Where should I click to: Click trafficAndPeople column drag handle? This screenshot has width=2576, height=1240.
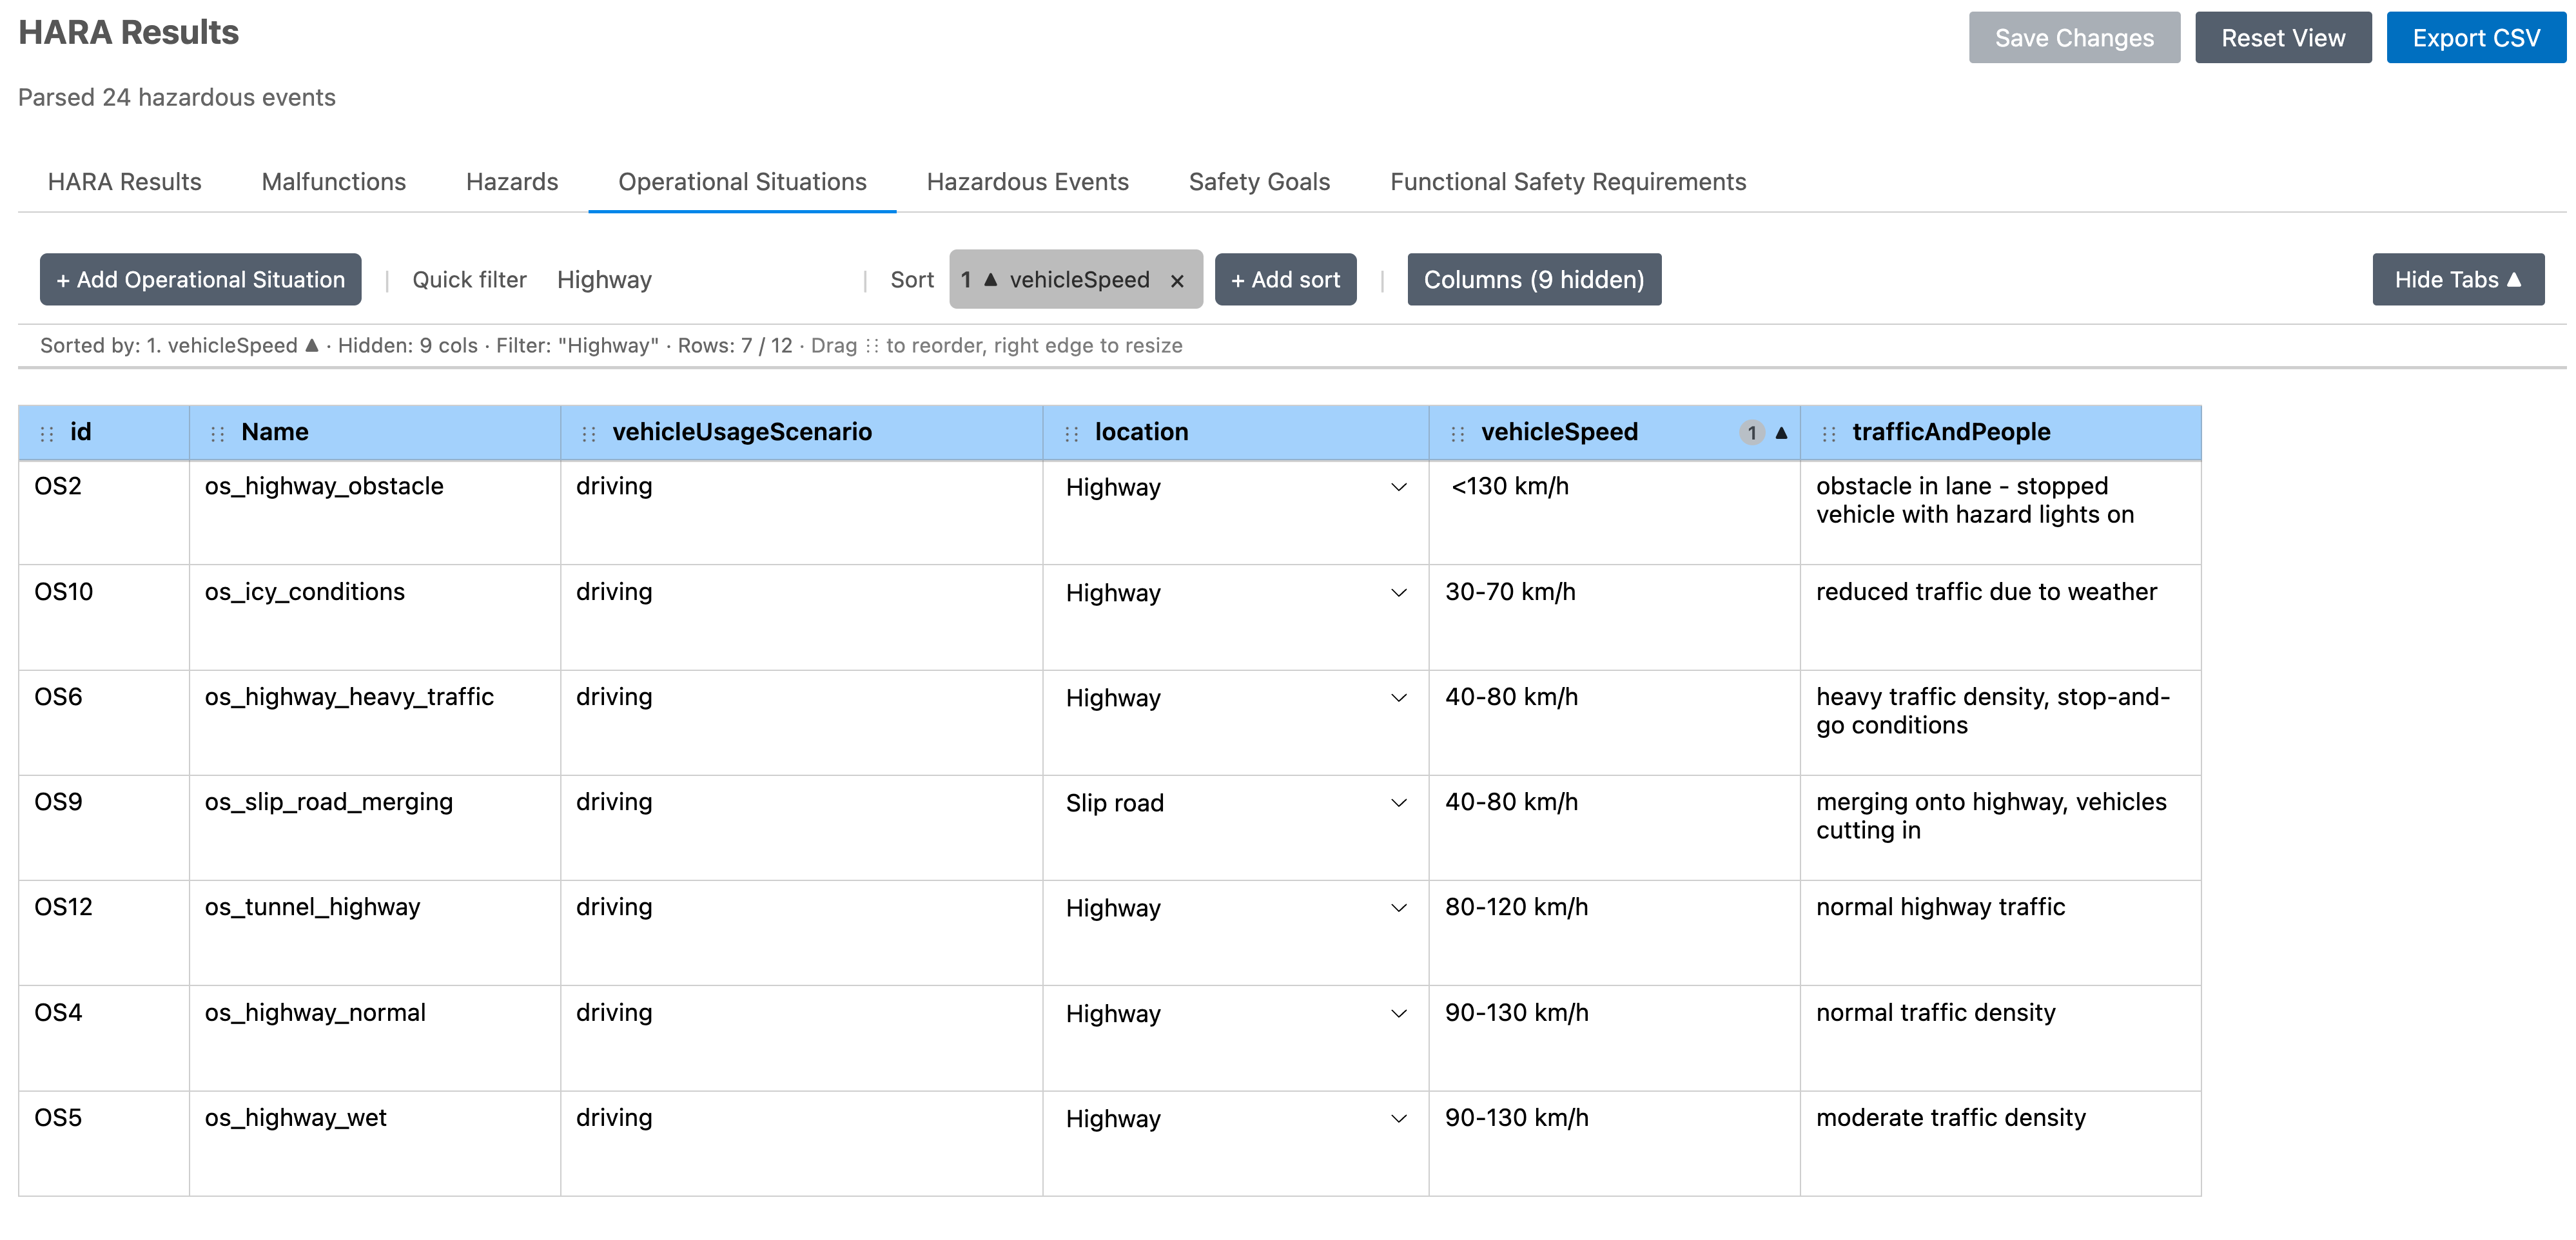pyautogui.click(x=1828, y=433)
